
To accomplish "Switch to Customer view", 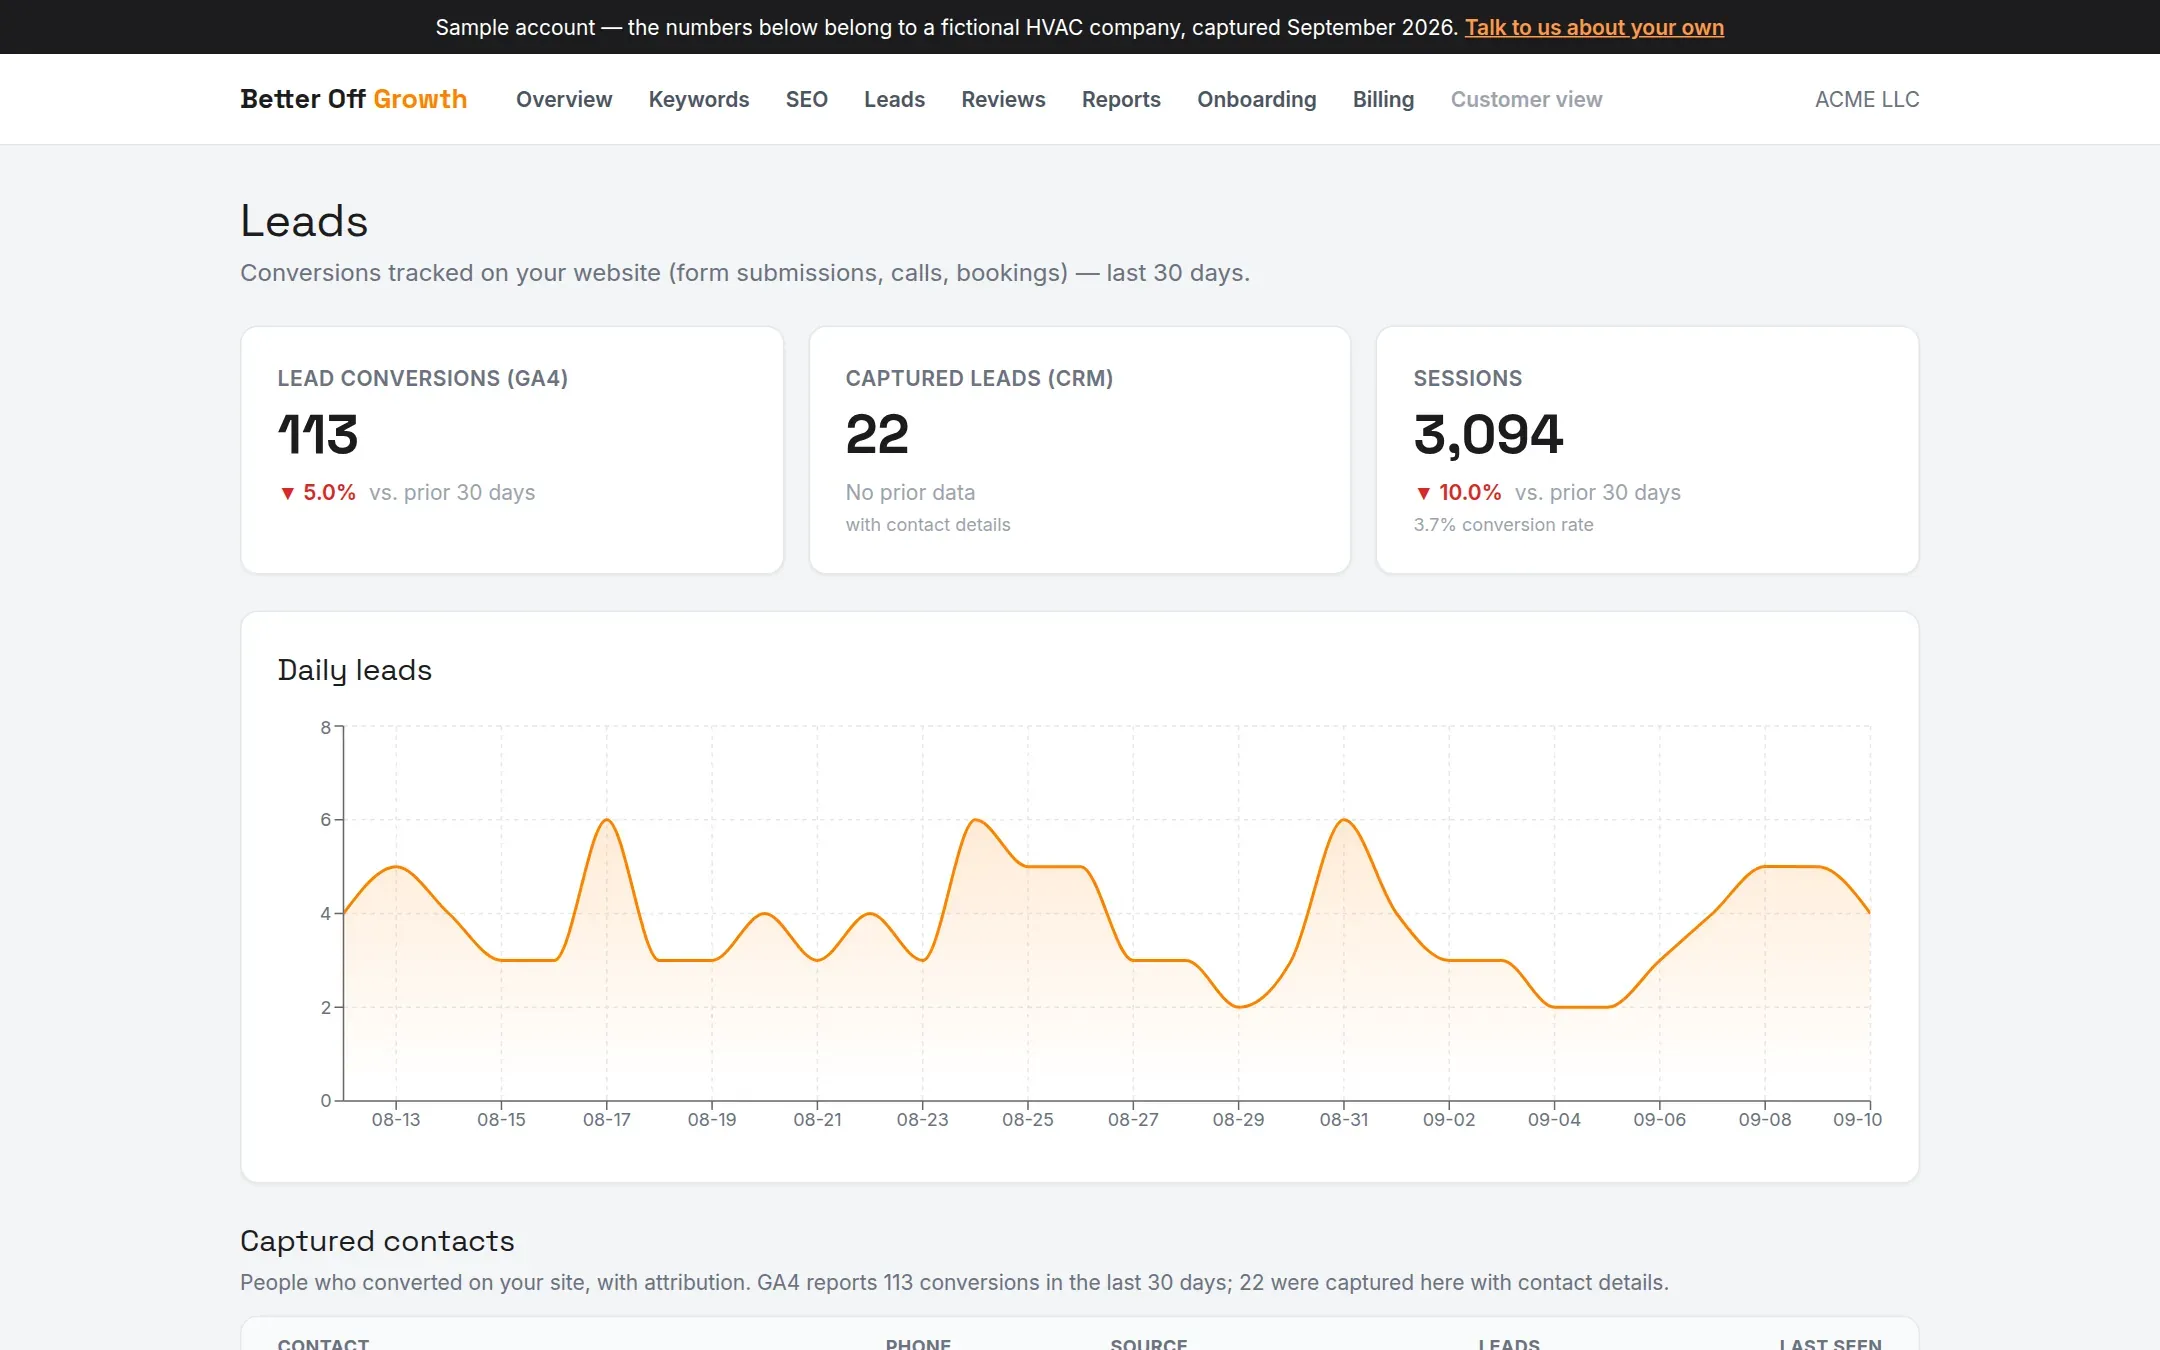I will pos(1526,99).
